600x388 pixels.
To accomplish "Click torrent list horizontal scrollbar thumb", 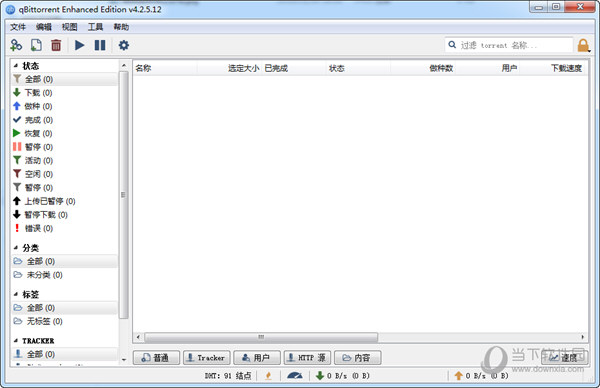I will (261, 337).
